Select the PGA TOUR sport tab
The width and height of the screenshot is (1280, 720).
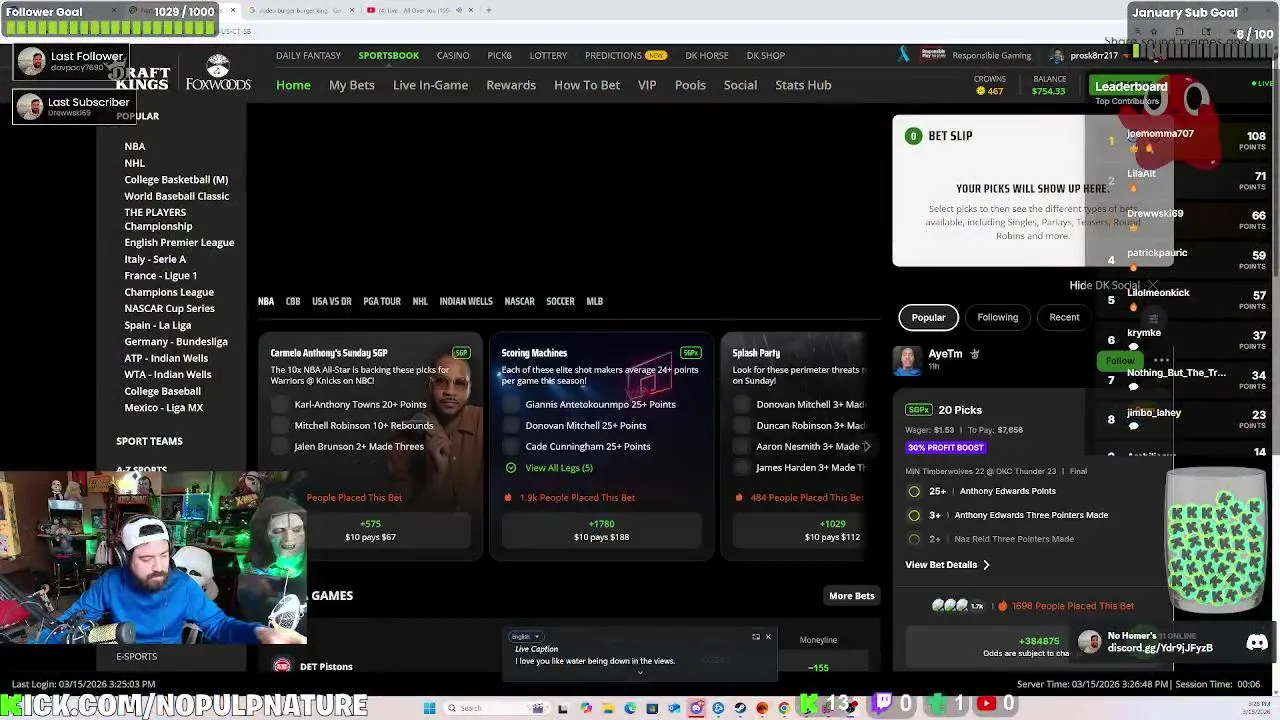pyautogui.click(x=382, y=301)
